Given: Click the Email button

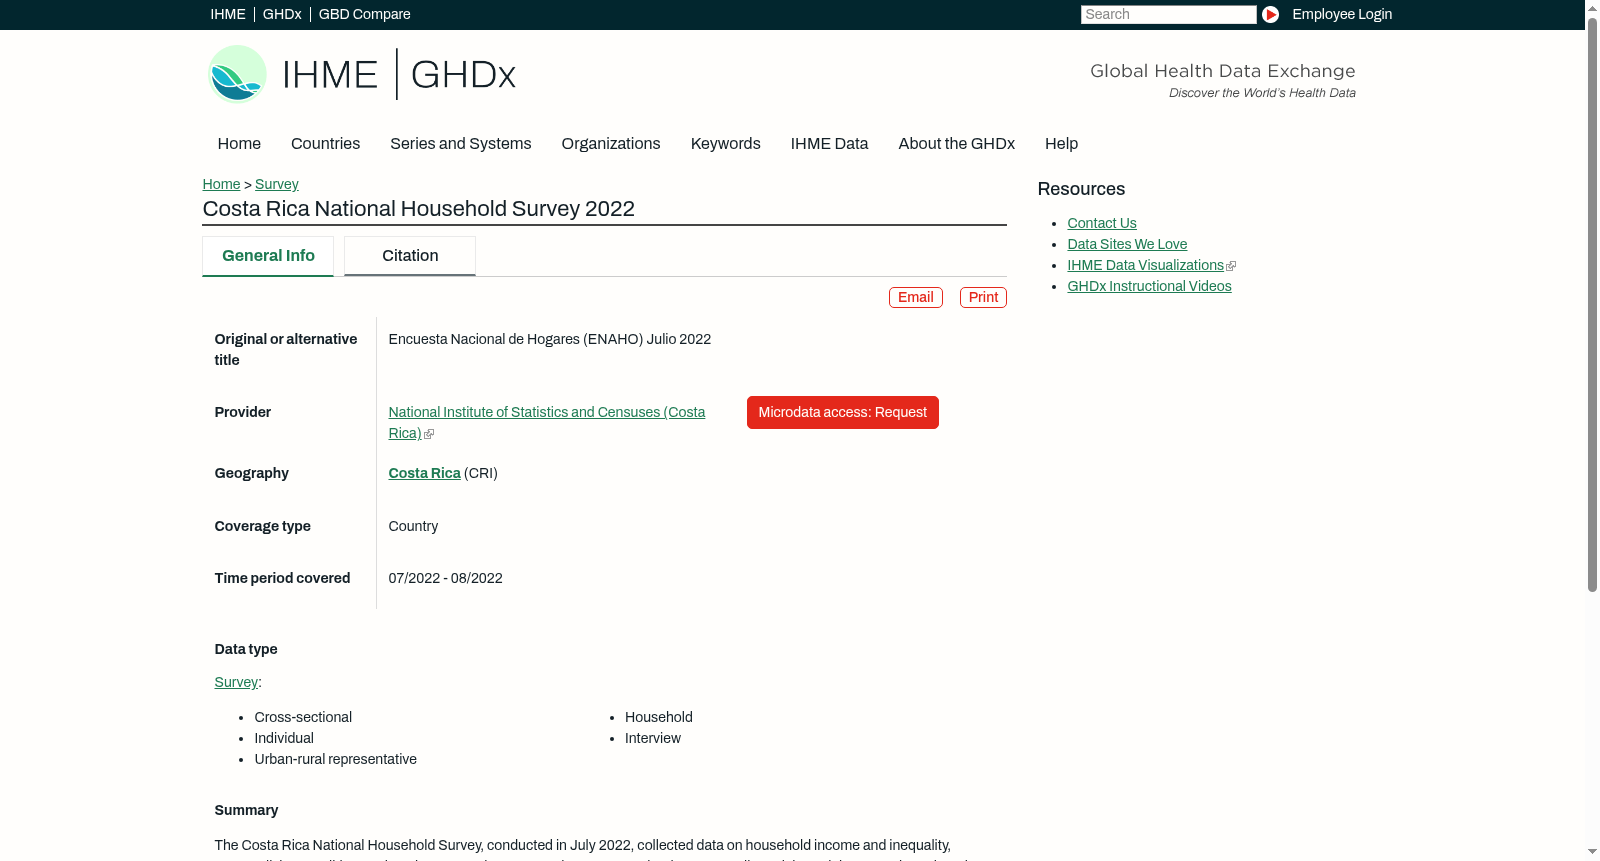Looking at the screenshot, I should tap(916, 298).
